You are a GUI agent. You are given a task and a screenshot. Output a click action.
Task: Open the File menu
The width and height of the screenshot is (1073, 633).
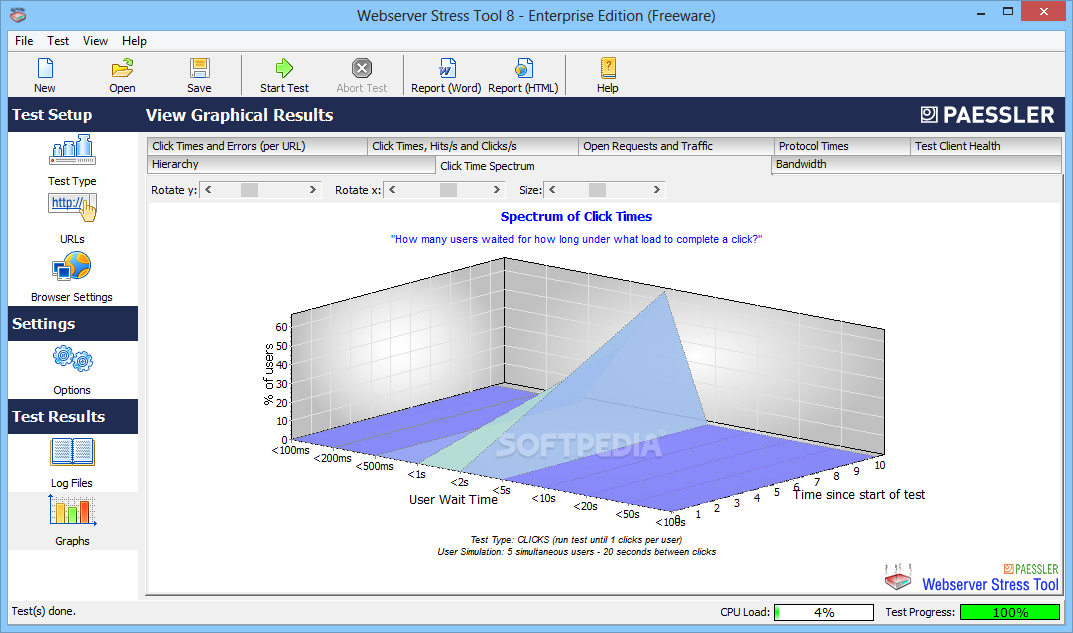tap(24, 41)
